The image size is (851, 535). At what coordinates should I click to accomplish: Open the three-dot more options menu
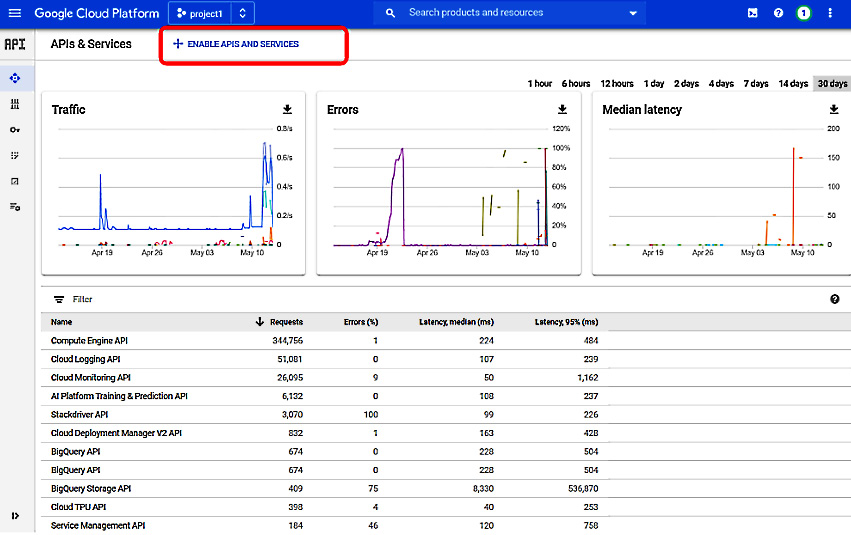(x=830, y=13)
